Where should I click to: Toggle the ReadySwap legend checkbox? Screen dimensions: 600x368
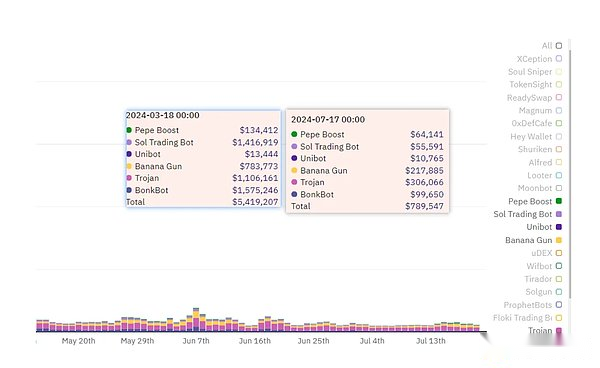tap(559, 97)
